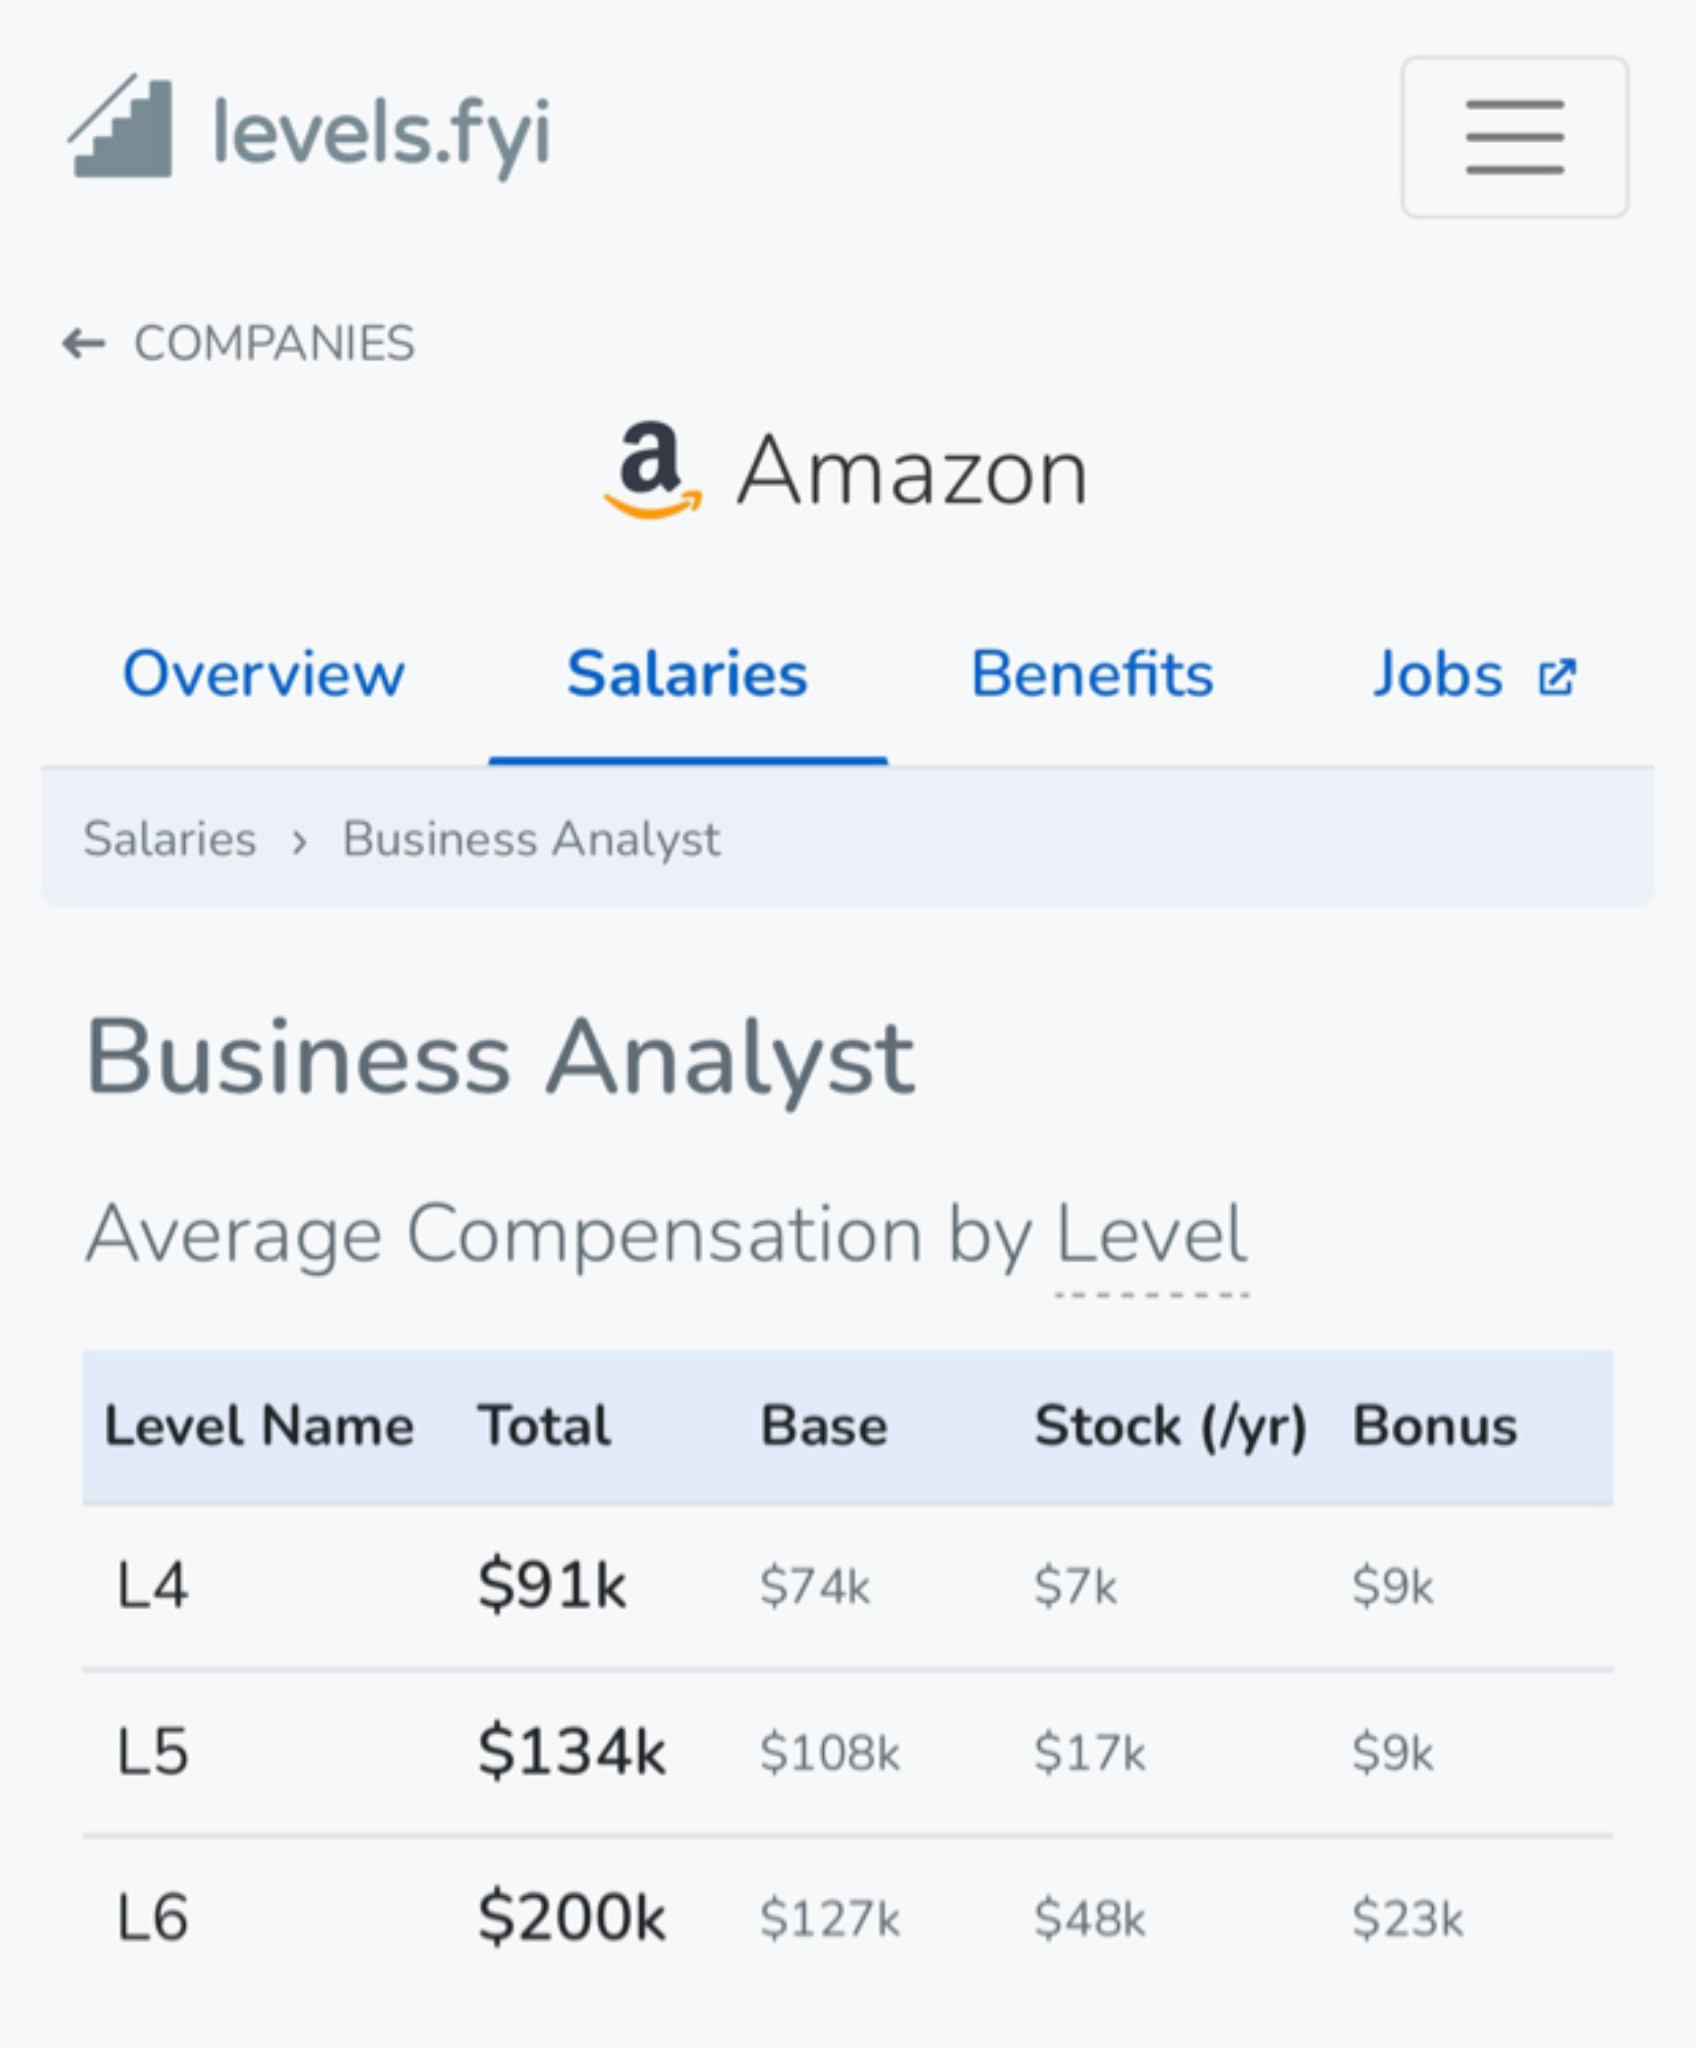Viewport: 1696px width, 2048px height.
Task: Select the L6 level row
Action: click(847, 1918)
